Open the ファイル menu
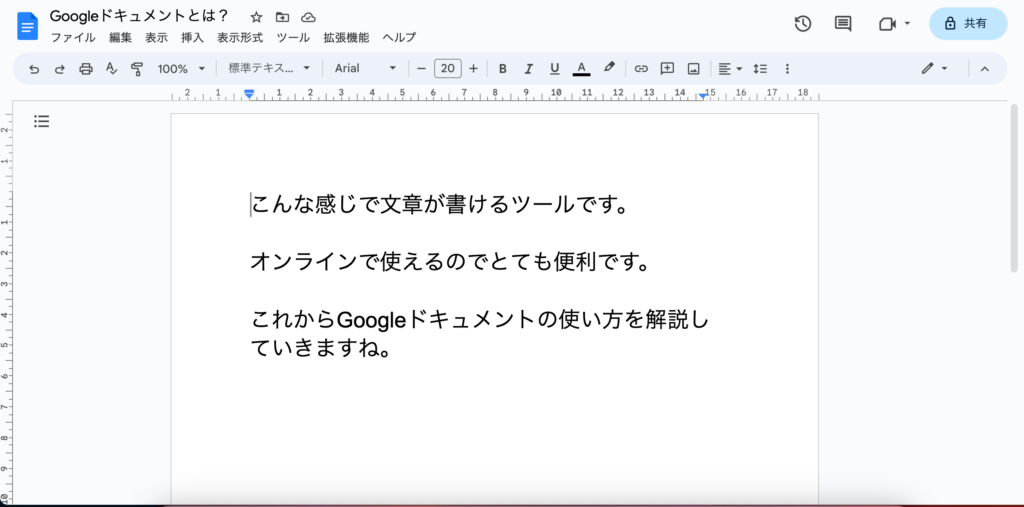Image resolution: width=1024 pixels, height=507 pixels. click(72, 38)
